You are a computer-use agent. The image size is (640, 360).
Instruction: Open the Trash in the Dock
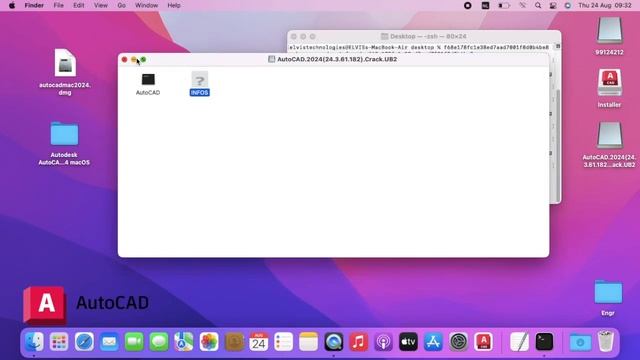[x=605, y=342]
